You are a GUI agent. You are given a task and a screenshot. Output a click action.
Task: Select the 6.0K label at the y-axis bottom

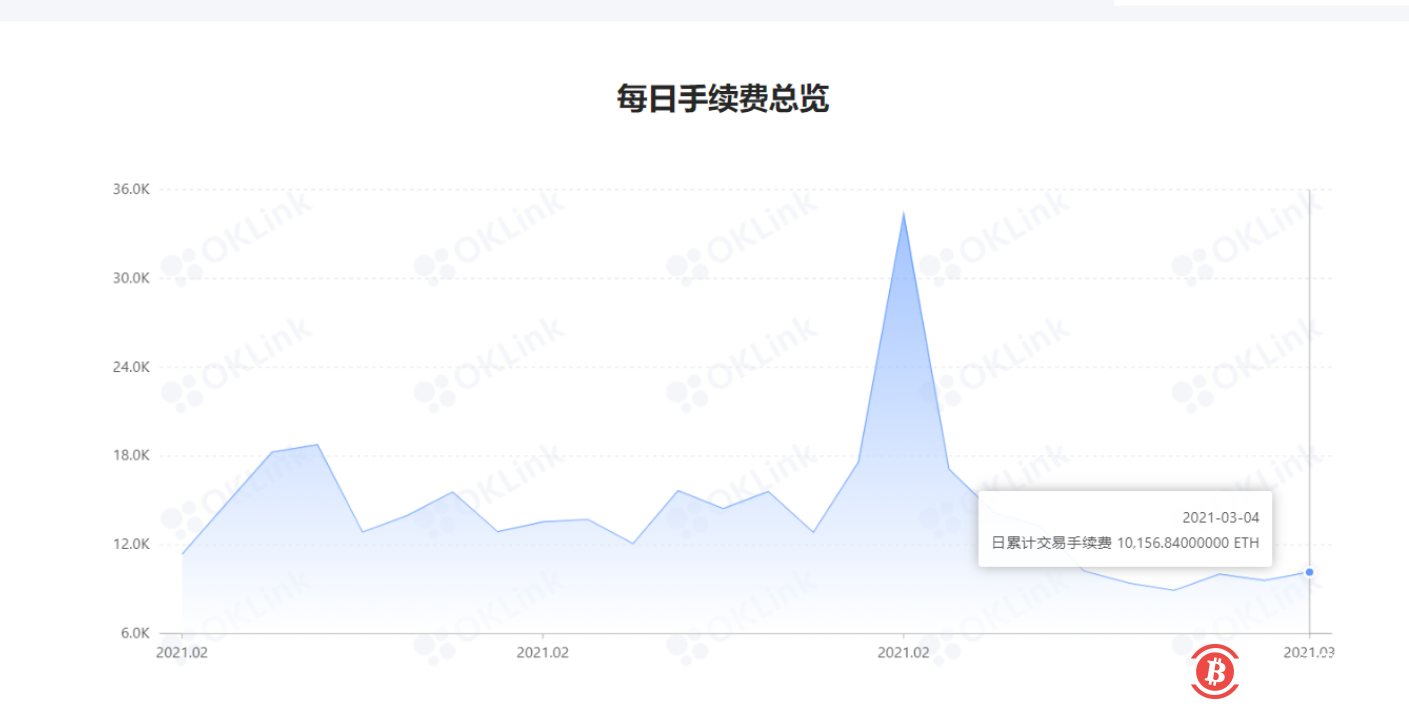[135, 633]
